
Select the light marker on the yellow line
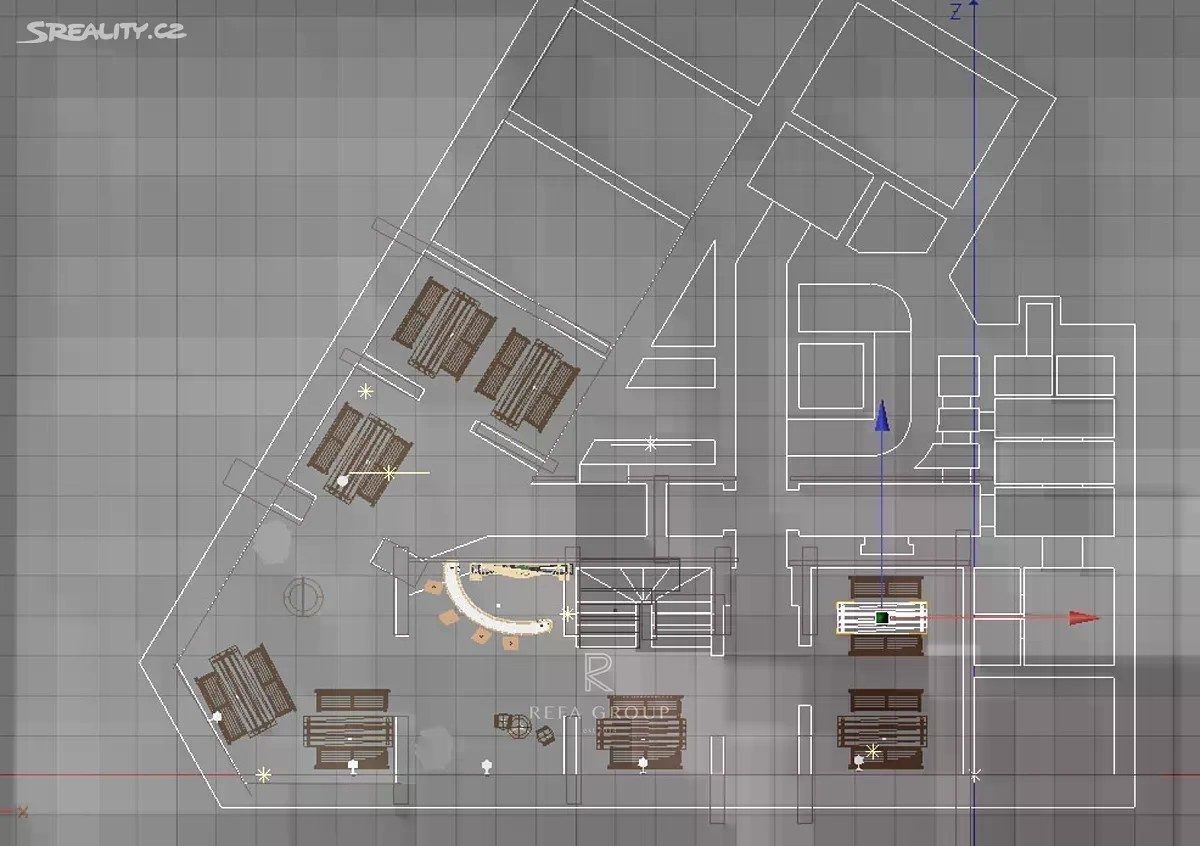(x=388, y=473)
